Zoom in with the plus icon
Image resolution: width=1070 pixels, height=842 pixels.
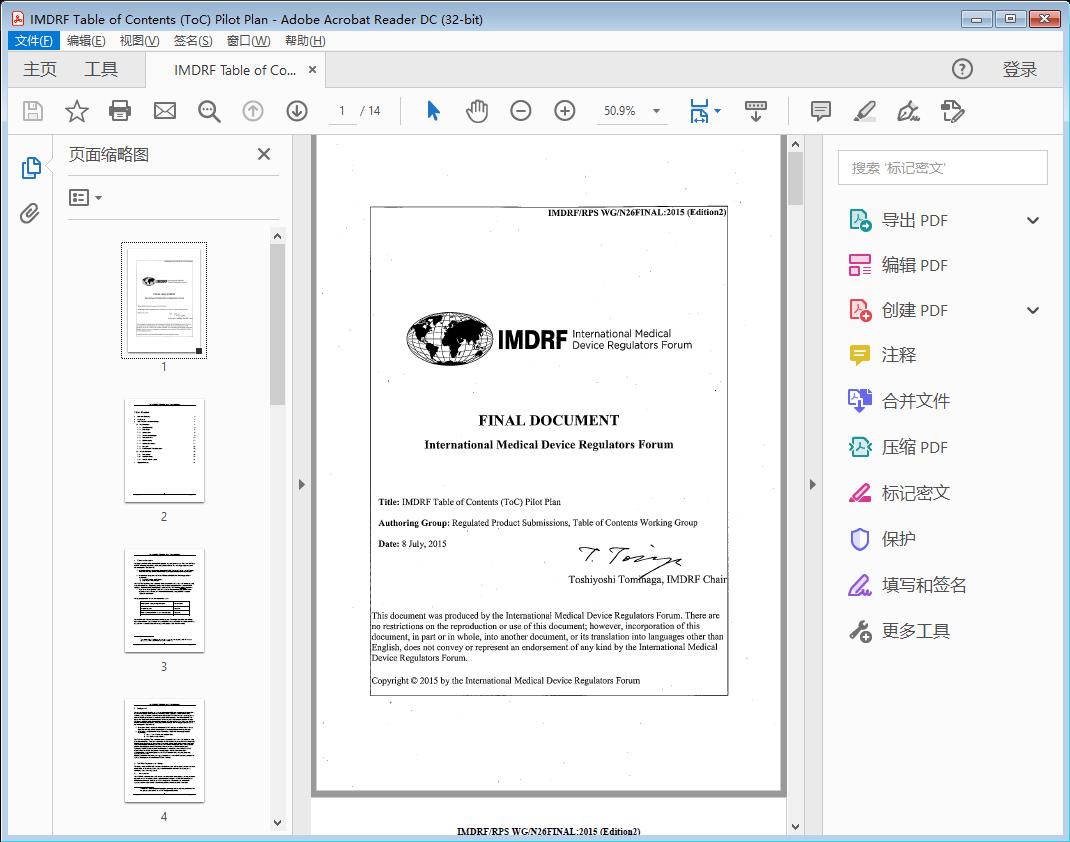click(x=564, y=110)
